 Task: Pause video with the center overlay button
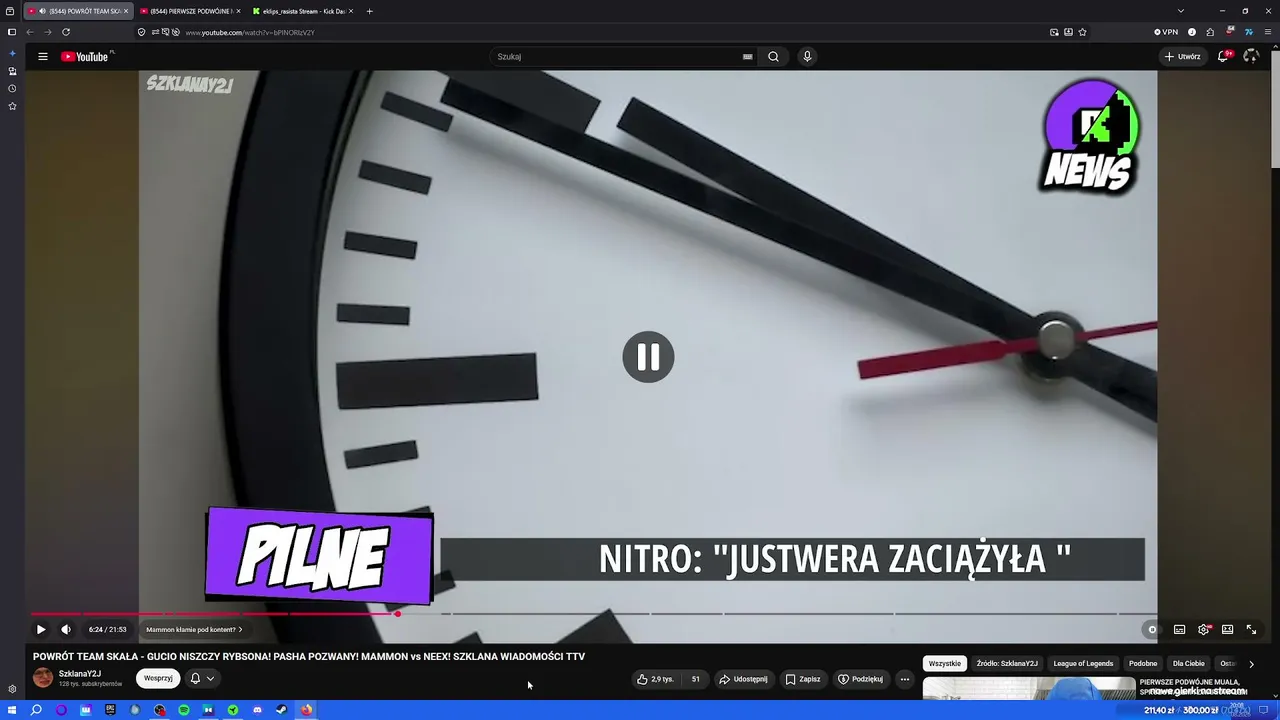648,357
